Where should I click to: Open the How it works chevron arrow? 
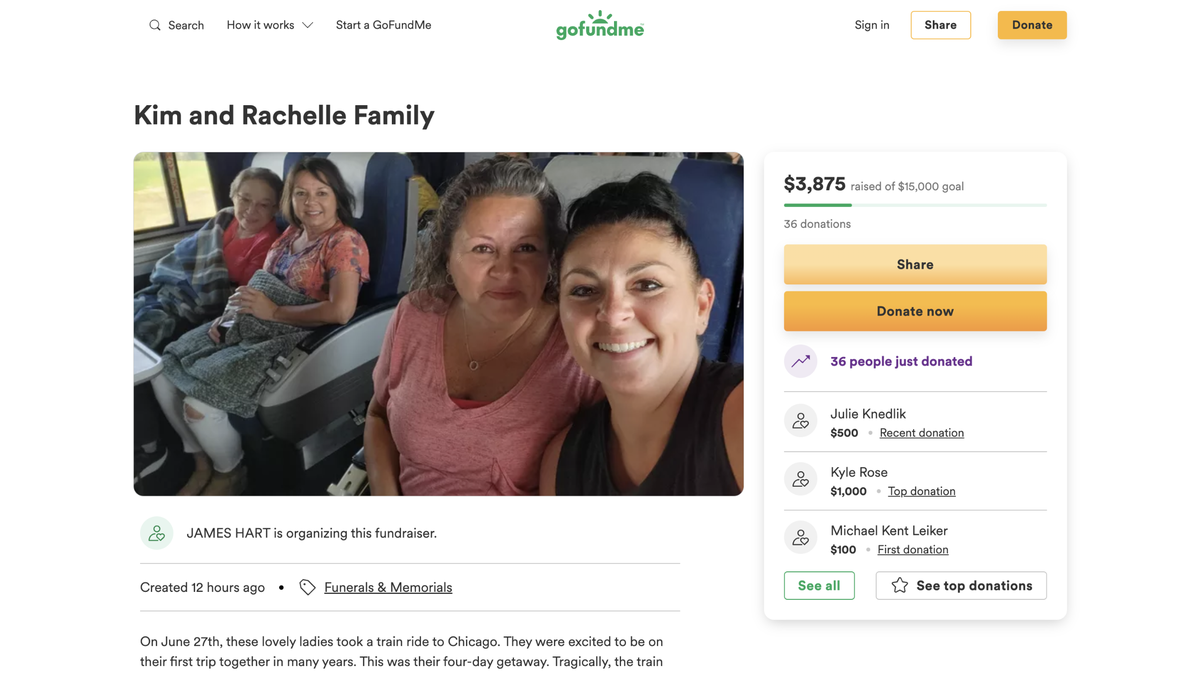pyautogui.click(x=307, y=24)
